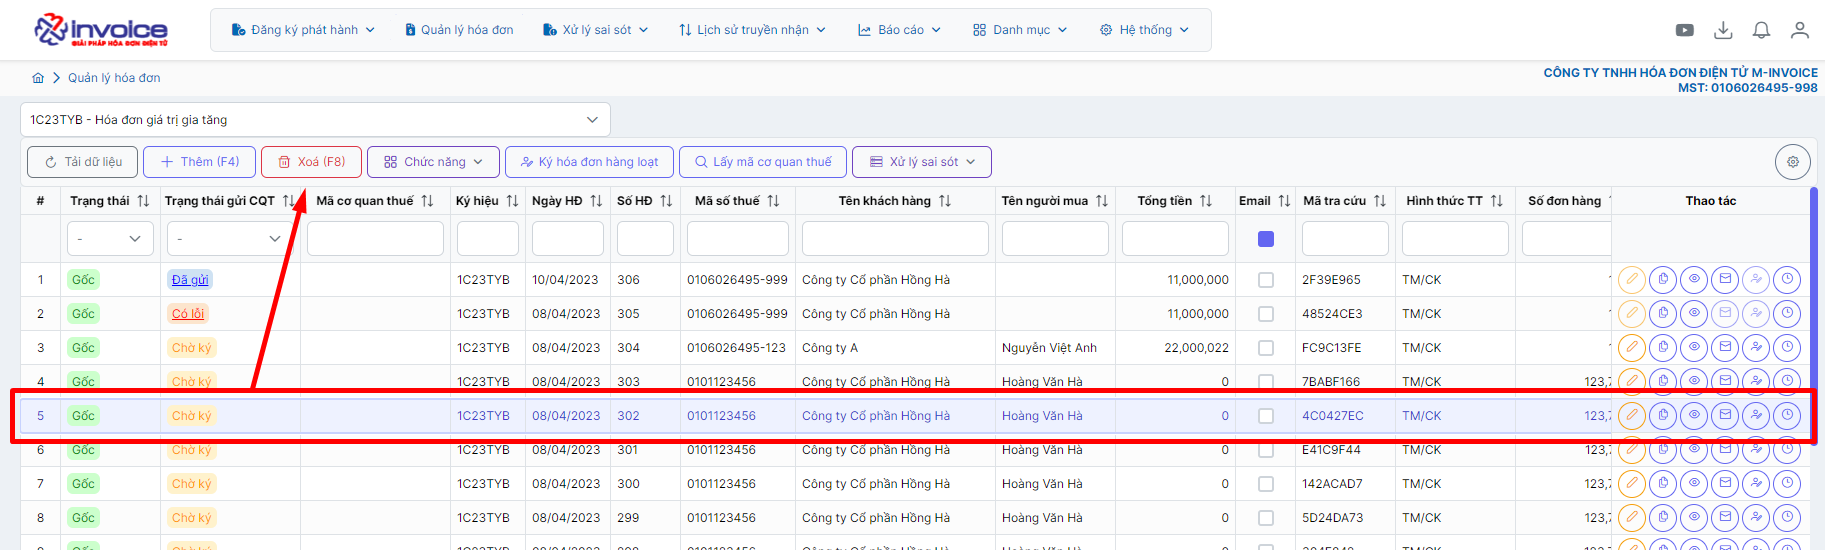Screen dimensions: 1825x550
Task: Open the Có lỗi status link
Action: (x=188, y=314)
